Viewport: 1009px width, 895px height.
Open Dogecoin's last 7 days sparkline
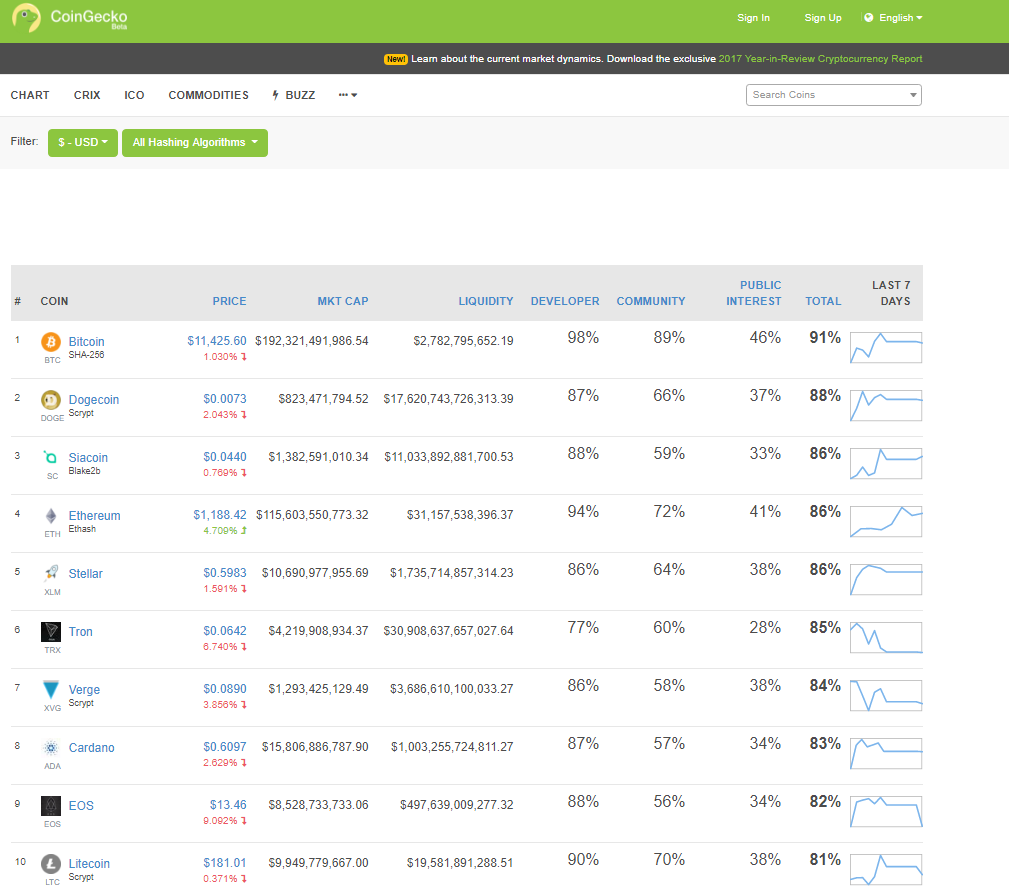click(886, 405)
